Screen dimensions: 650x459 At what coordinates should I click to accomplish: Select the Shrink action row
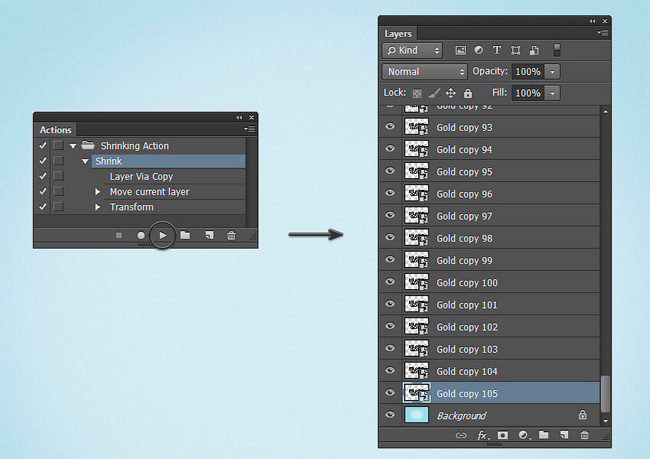tap(168, 161)
